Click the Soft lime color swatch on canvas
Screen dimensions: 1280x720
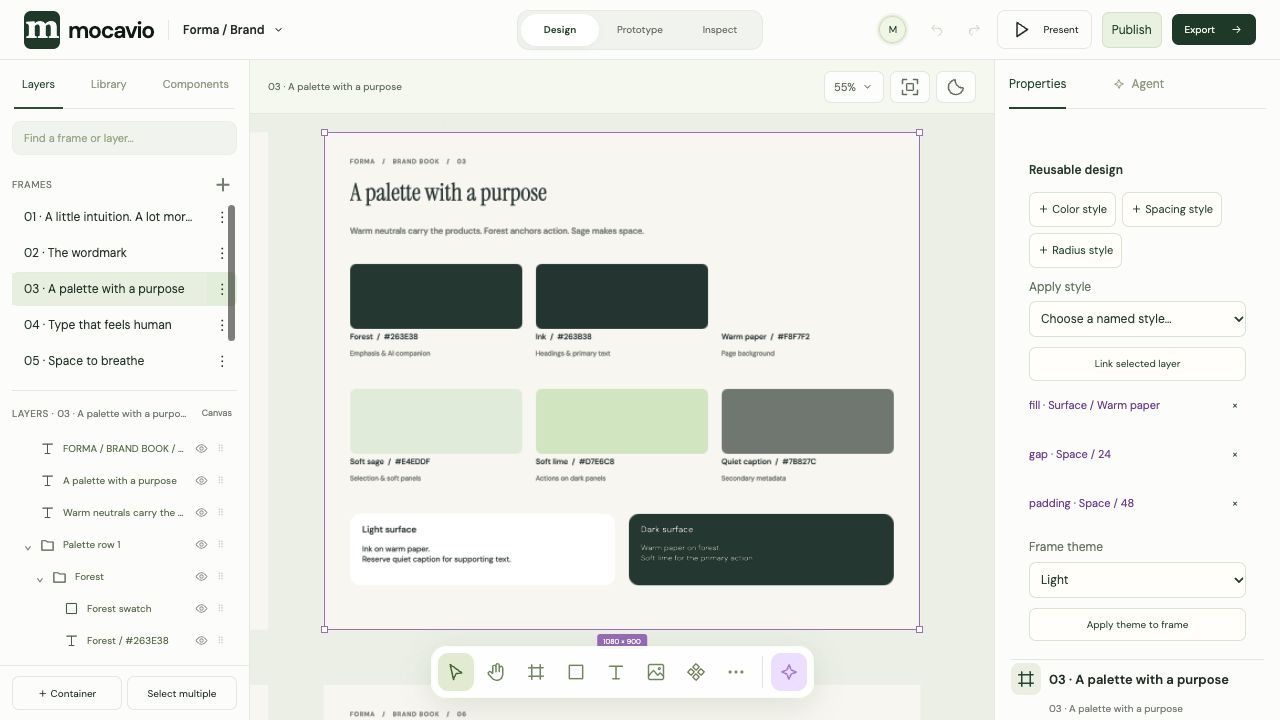point(622,422)
